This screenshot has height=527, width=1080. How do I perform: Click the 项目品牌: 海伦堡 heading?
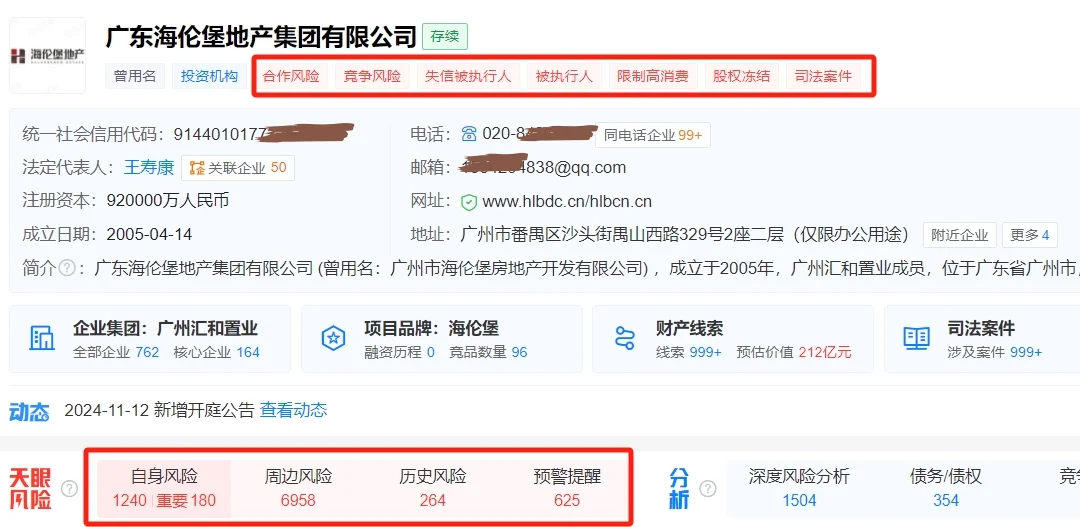point(431,328)
